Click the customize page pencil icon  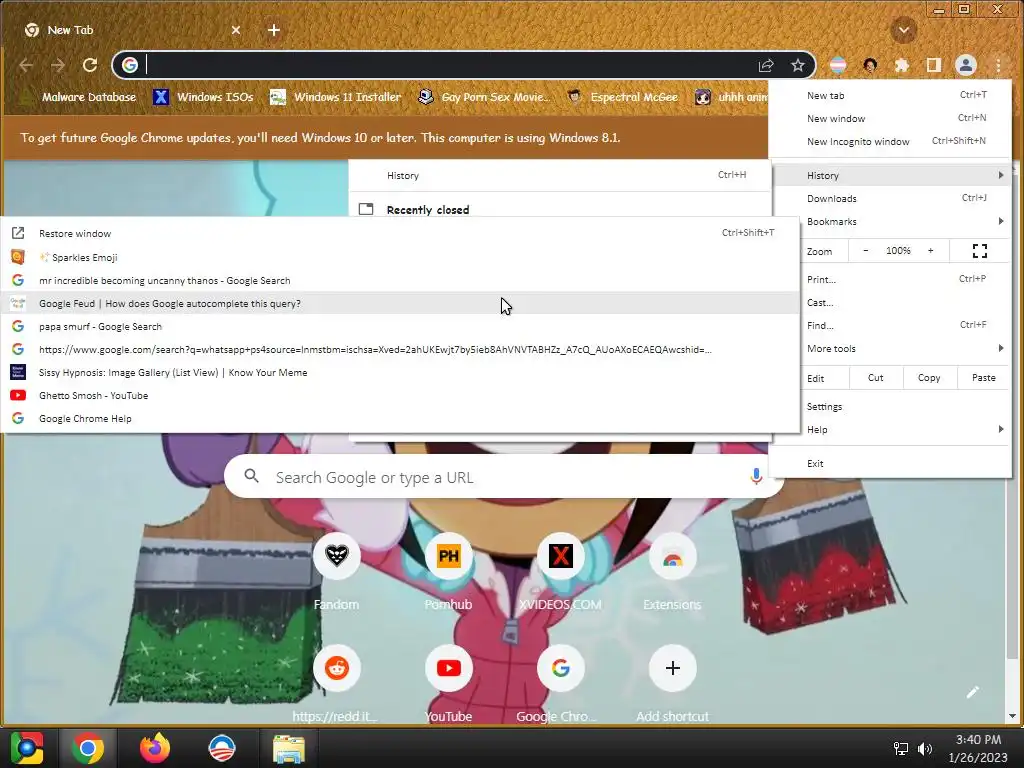tap(972, 692)
